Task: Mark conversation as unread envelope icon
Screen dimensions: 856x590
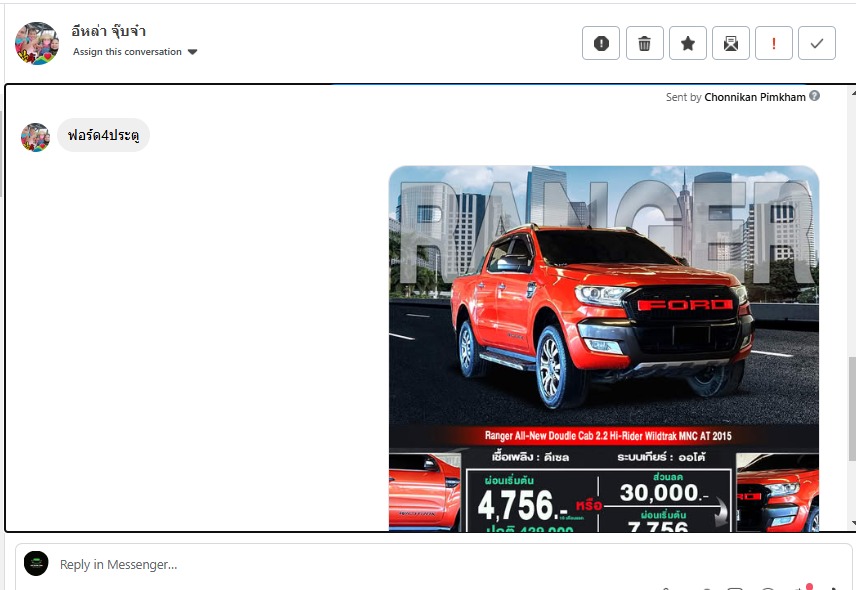Action: point(730,43)
